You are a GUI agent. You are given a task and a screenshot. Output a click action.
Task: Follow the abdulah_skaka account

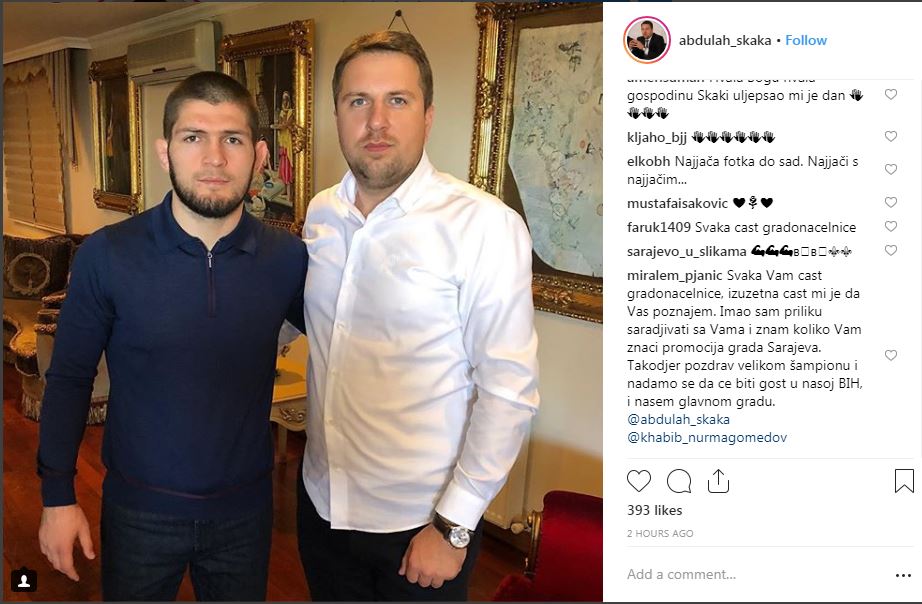pyautogui.click(x=806, y=40)
